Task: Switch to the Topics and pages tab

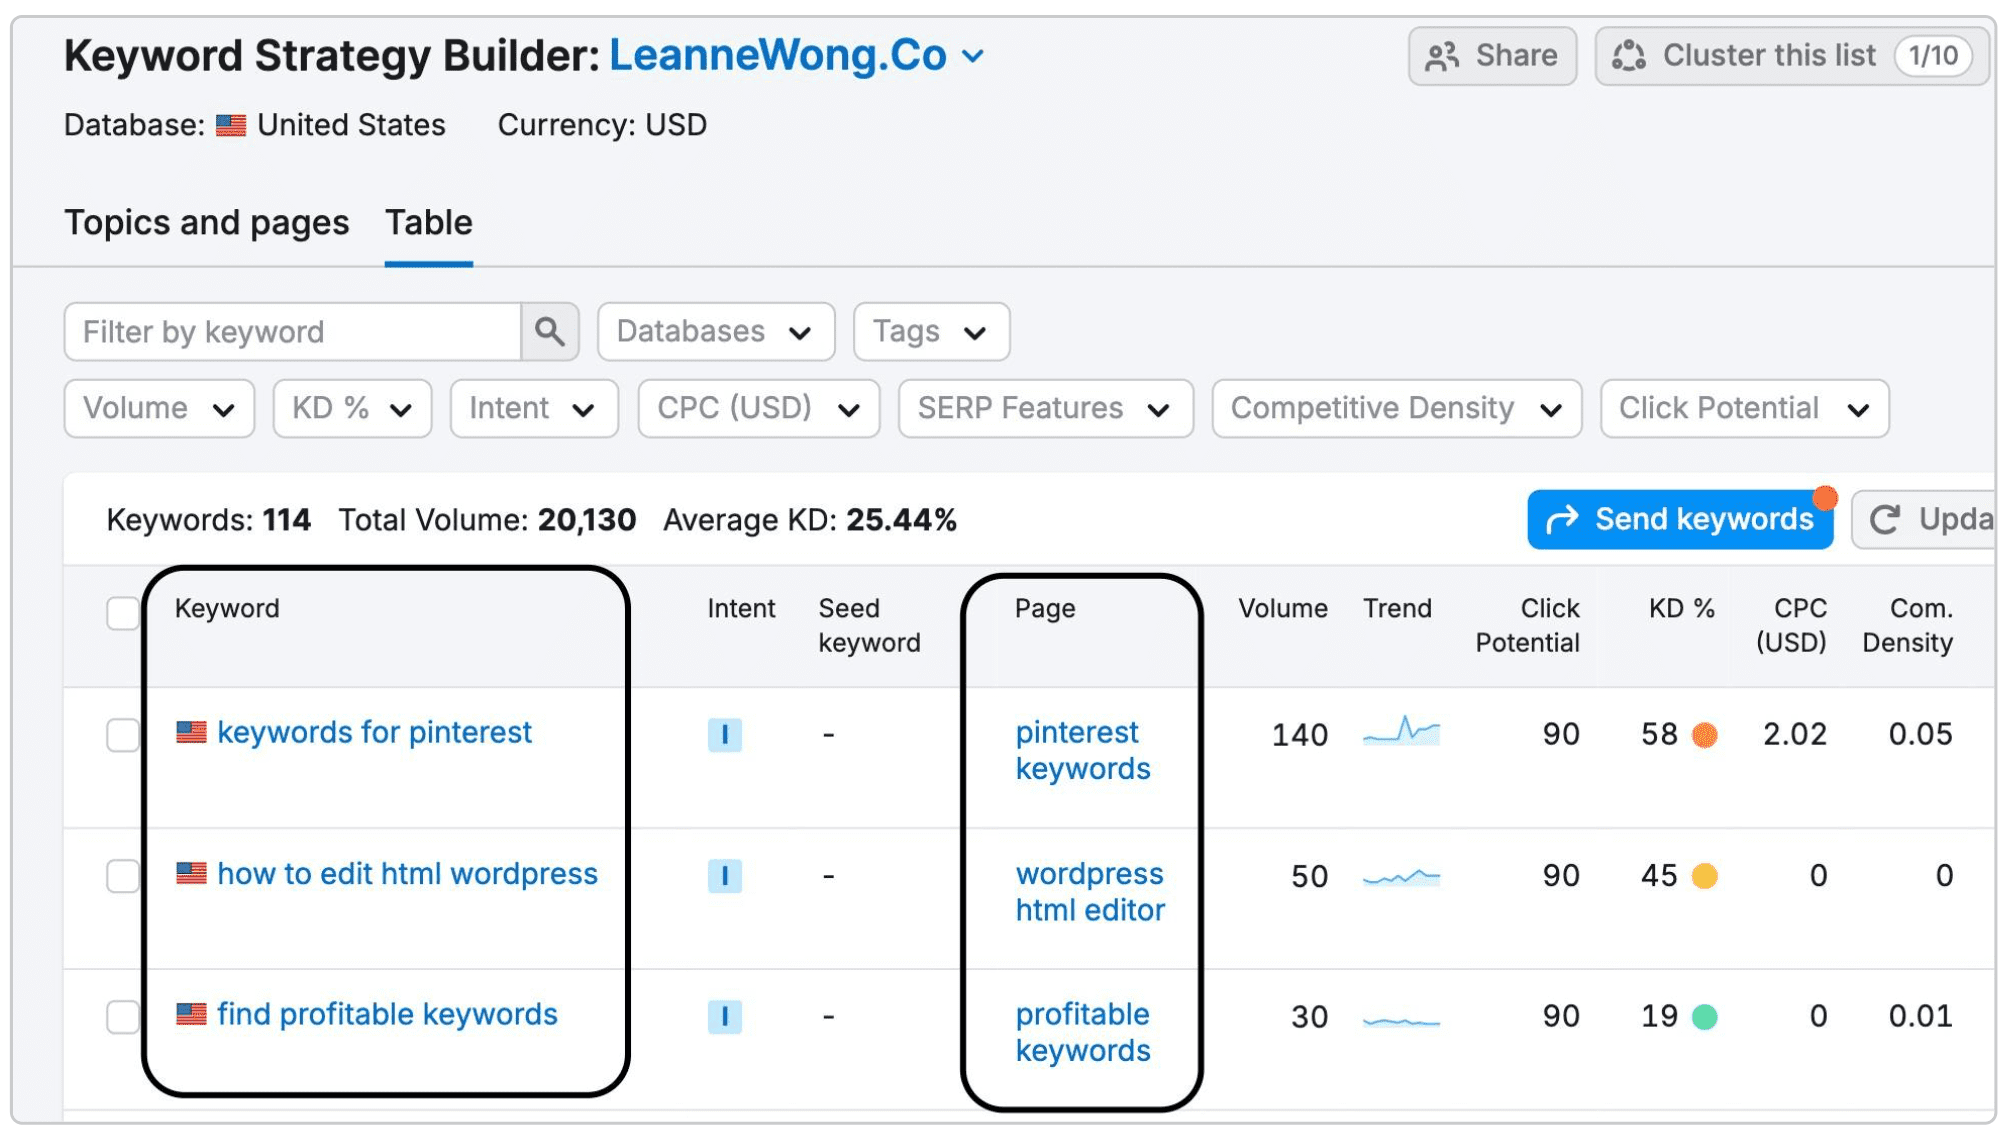Action: click(x=206, y=222)
